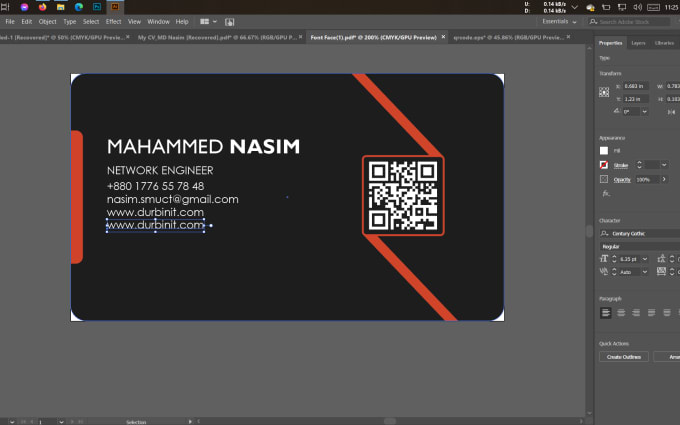This screenshot has height=425, width=680.
Task: Click the QR code on the business card
Action: tap(403, 196)
